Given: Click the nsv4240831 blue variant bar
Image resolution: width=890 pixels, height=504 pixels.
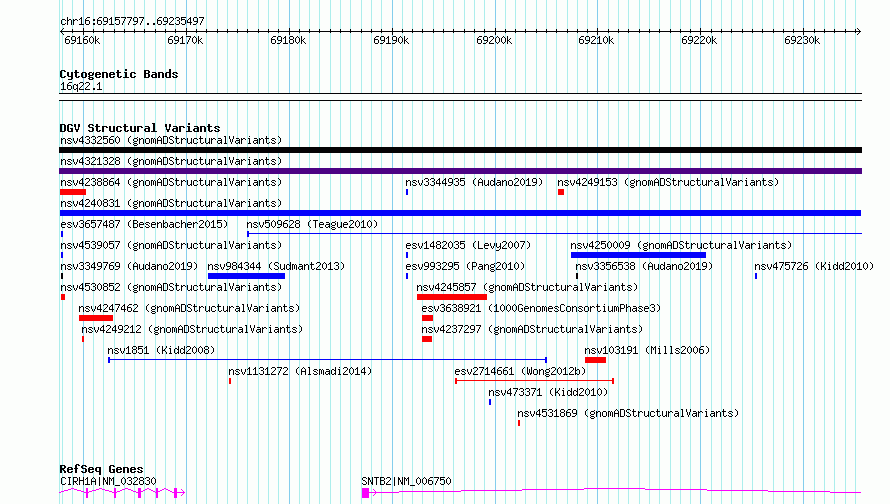Looking at the screenshot, I should 460,213.
